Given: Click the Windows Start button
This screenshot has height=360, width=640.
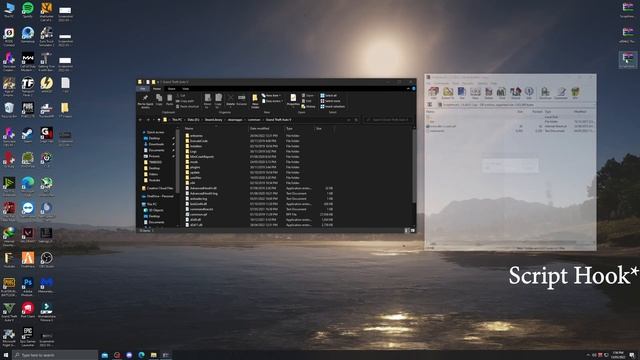Looking at the screenshot, I should tap(6, 355).
